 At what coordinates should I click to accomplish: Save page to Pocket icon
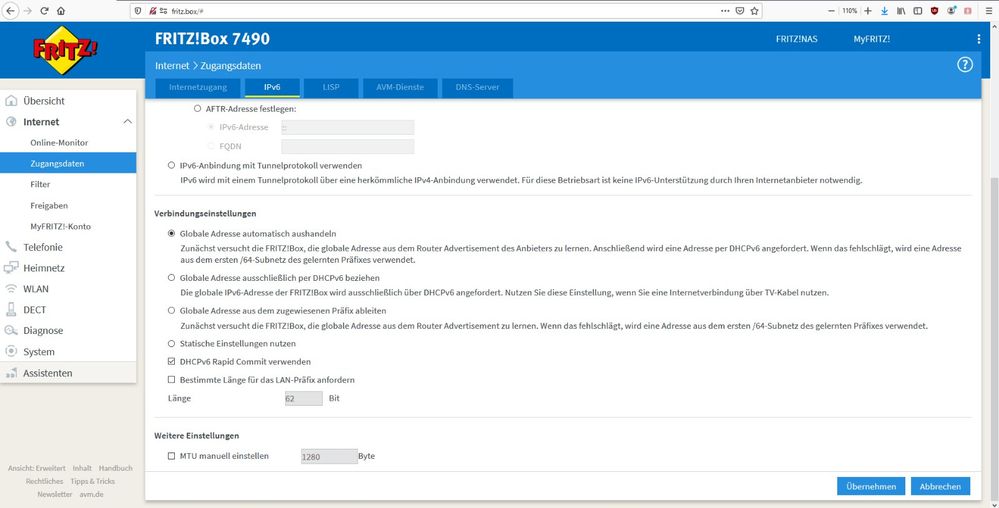(x=740, y=11)
